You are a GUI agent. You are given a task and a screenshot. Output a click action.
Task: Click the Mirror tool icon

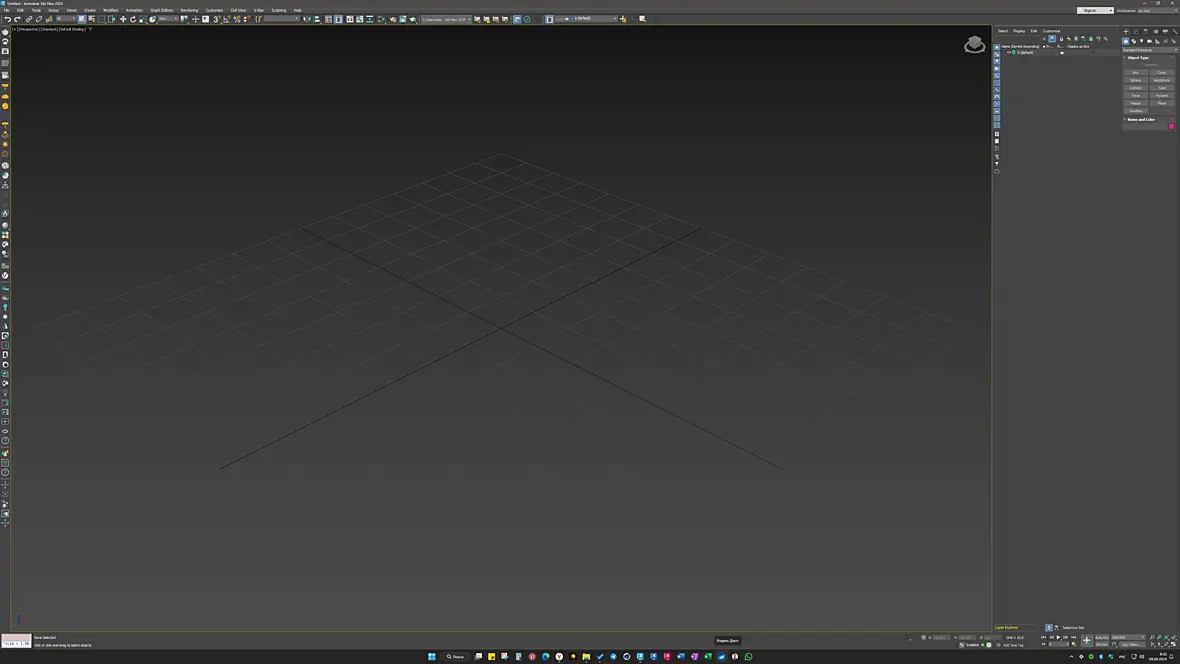(x=306, y=19)
